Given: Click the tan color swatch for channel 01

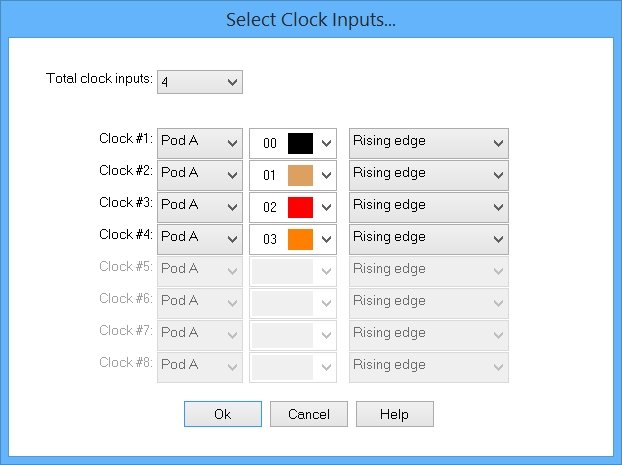Looking at the screenshot, I should (300, 175).
